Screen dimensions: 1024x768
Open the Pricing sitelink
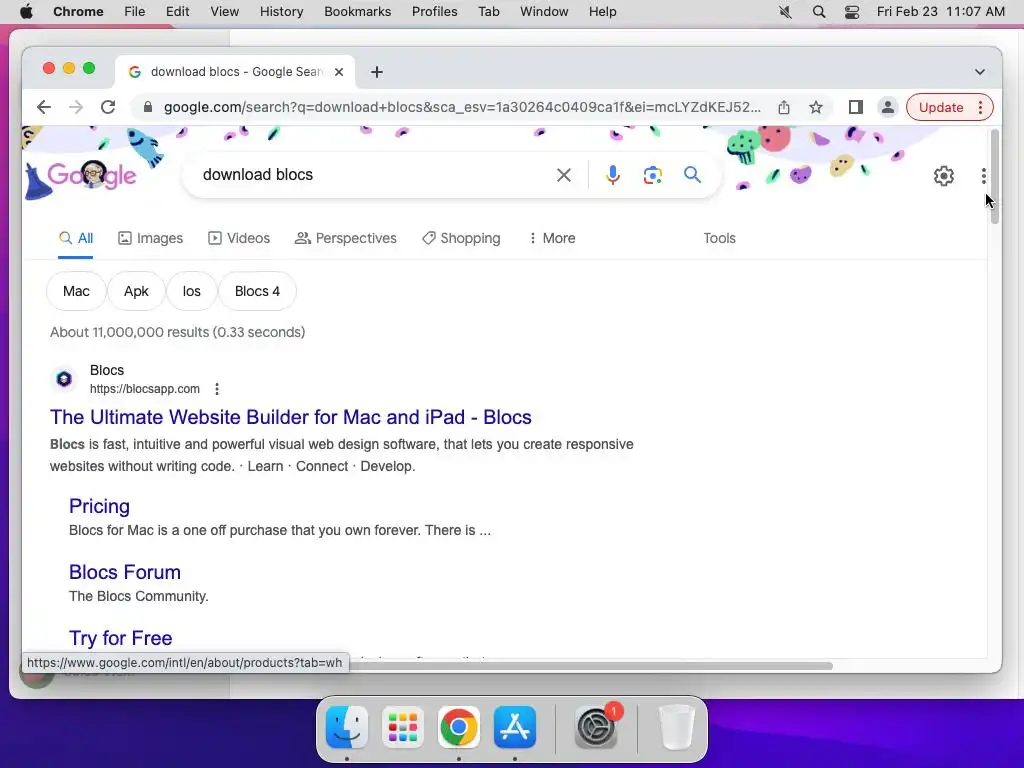coord(99,506)
